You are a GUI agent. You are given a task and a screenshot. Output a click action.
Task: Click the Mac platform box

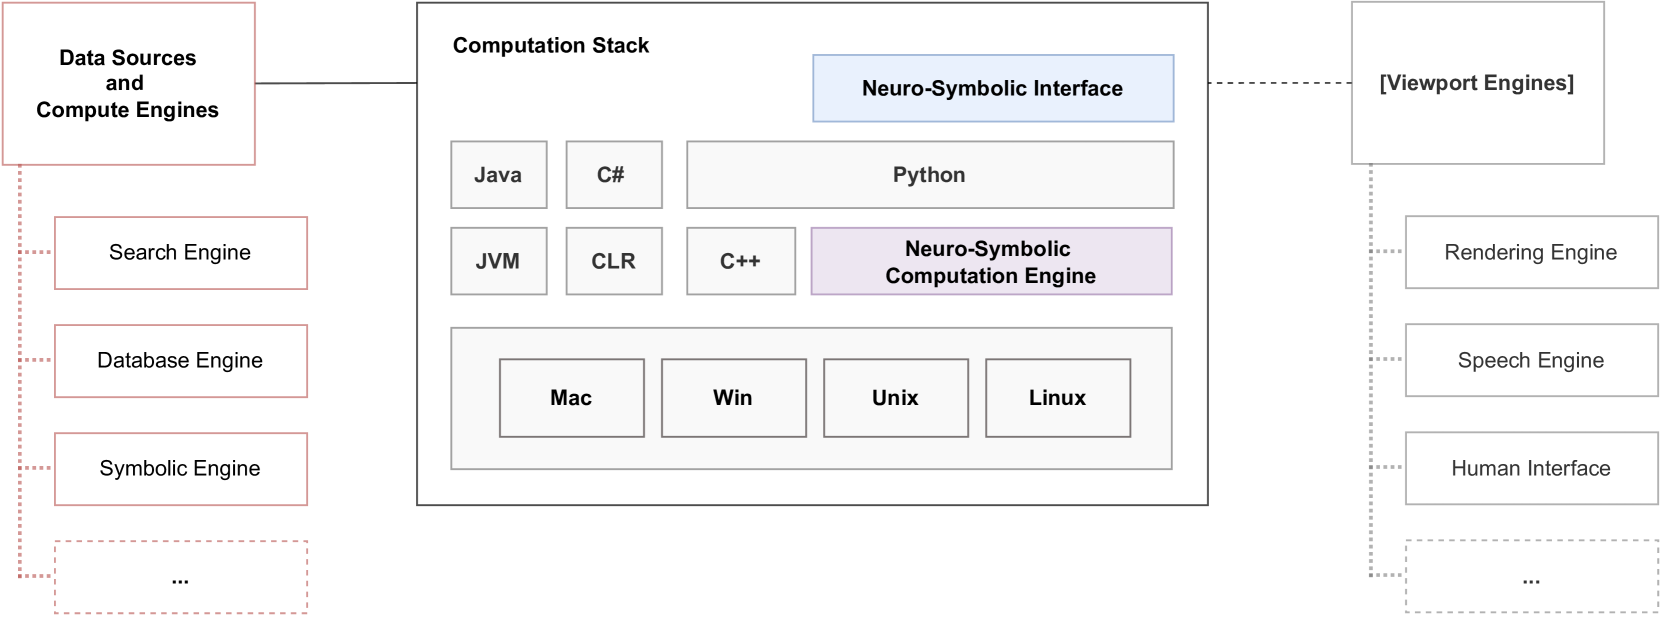click(571, 398)
